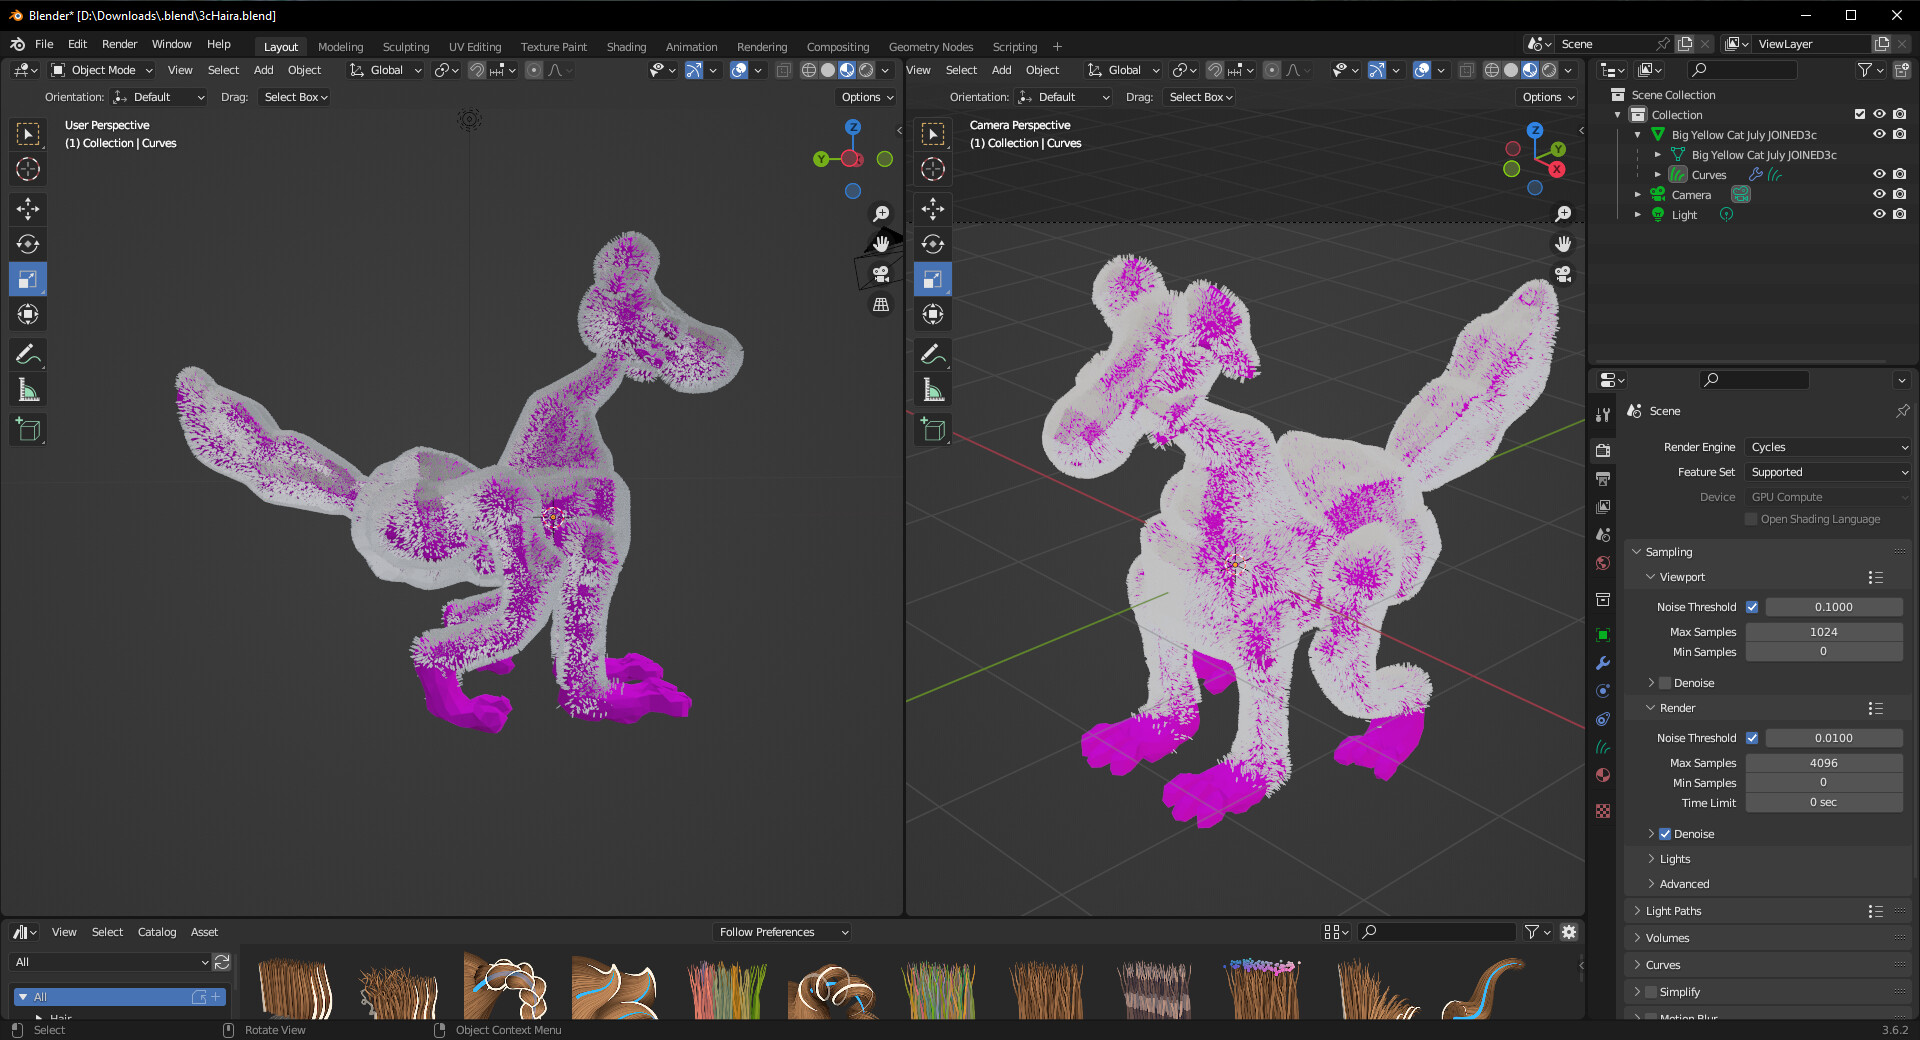Select the Cursor tool in left viewport
The height and width of the screenshot is (1040, 1920).
click(x=28, y=169)
